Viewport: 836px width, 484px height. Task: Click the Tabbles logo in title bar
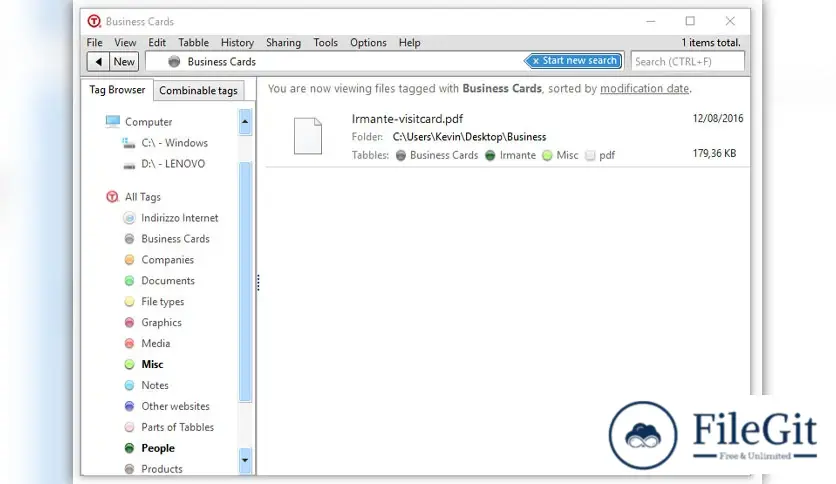94,21
